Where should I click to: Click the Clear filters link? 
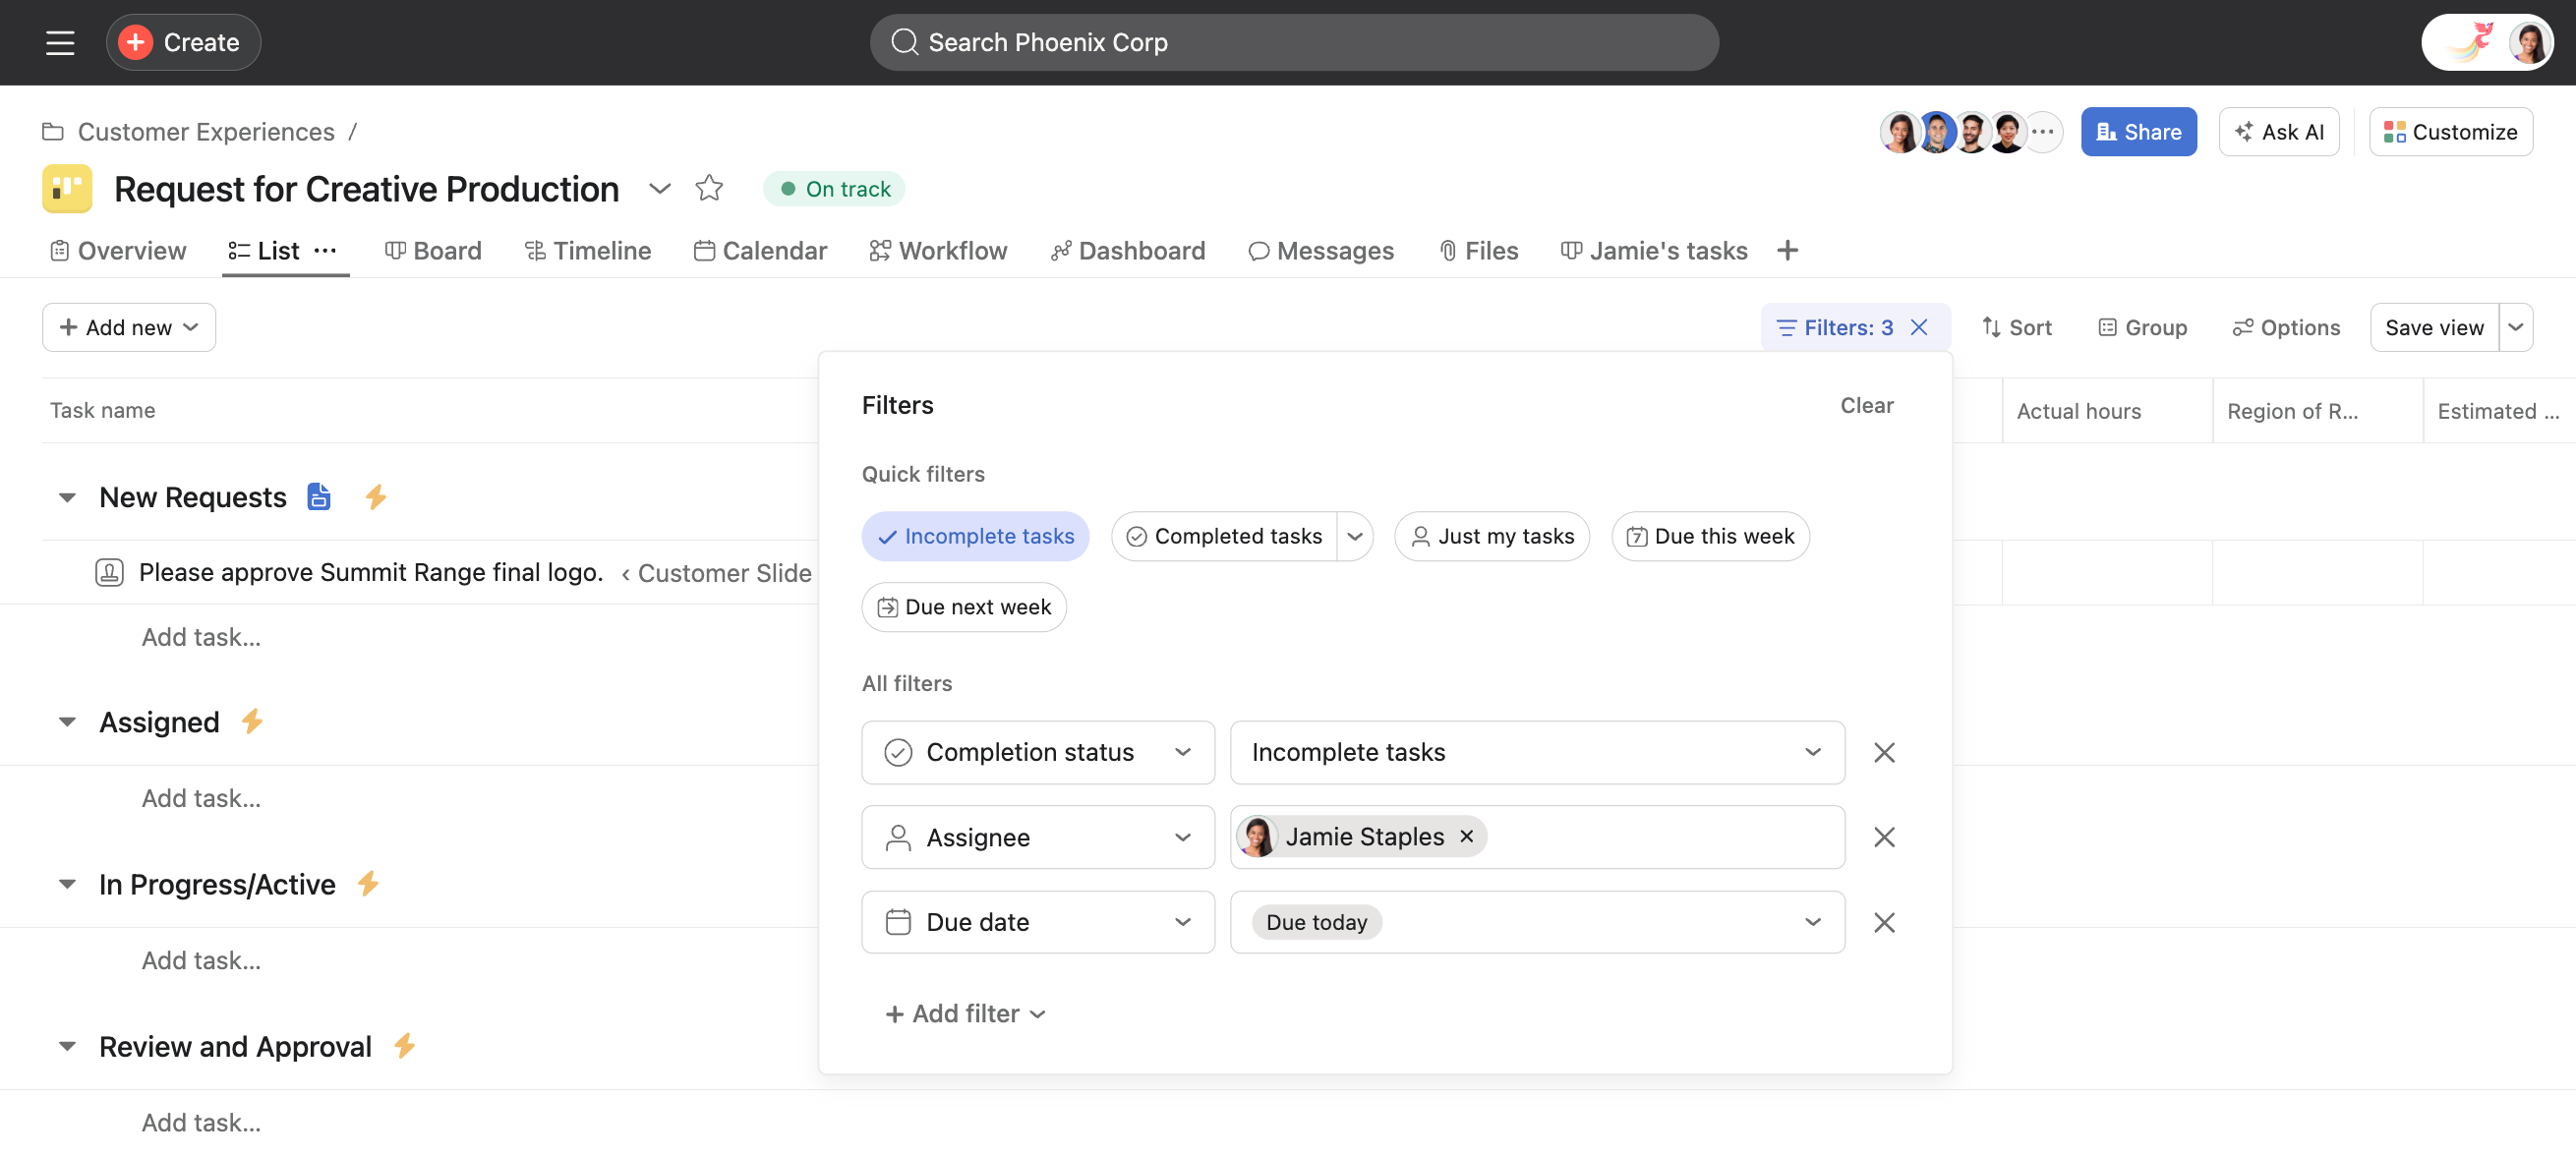tap(1866, 405)
